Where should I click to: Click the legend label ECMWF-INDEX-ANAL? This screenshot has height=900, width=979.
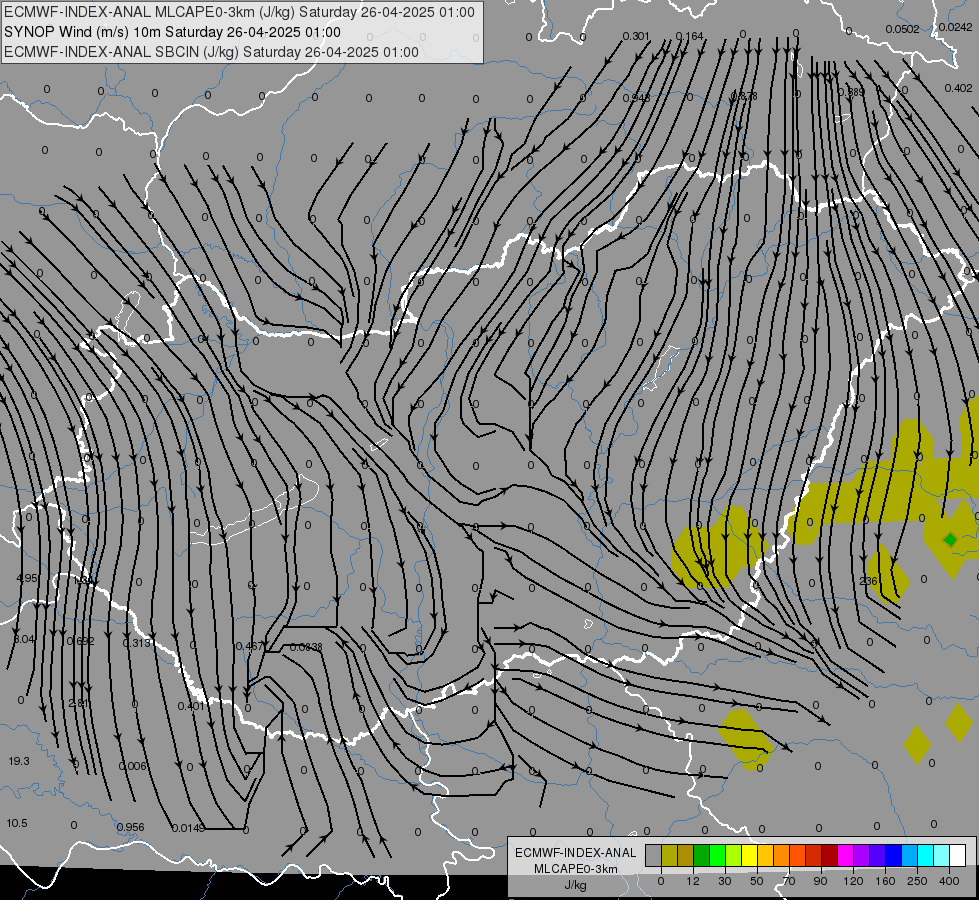pyautogui.click(x=576, y=853)
